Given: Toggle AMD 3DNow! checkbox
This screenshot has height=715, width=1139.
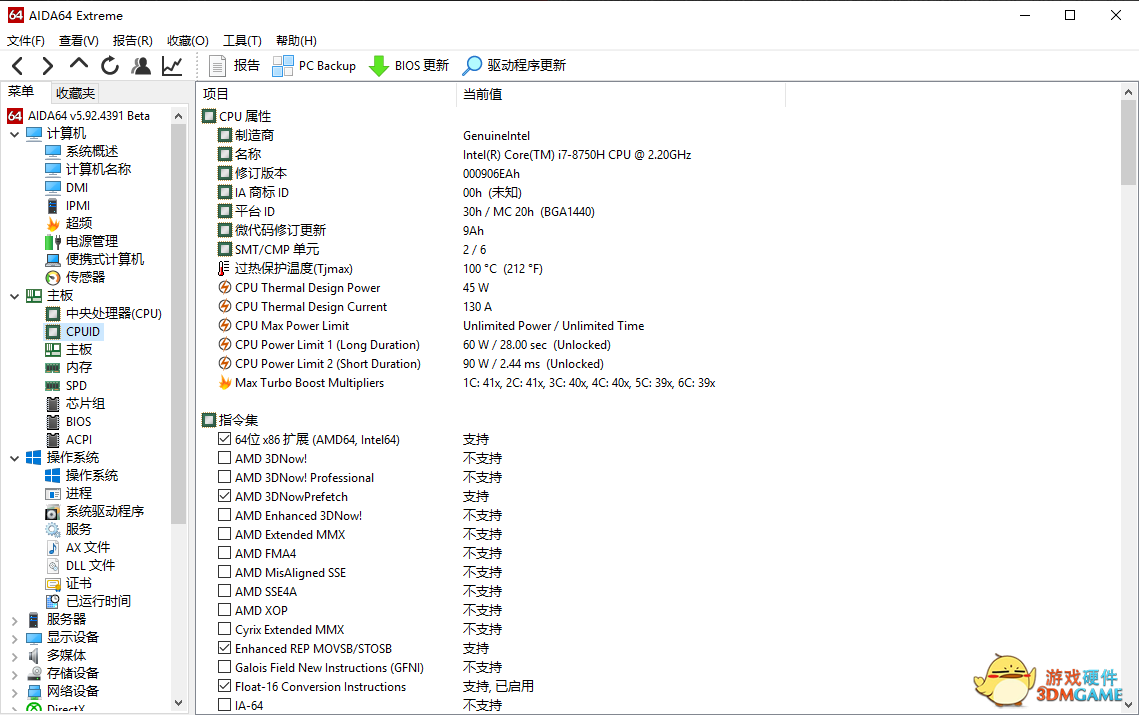Looking at the screenshot, I should pos(224,458).
